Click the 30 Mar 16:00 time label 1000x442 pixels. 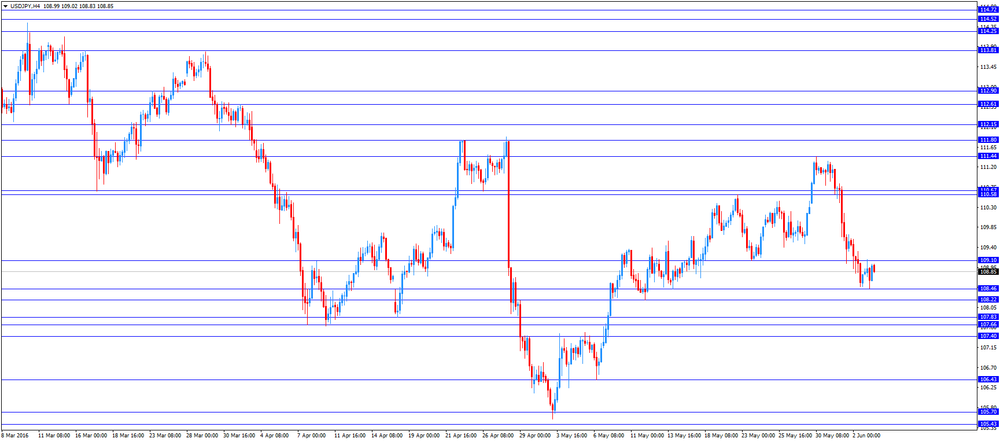[x=240, y=436]
